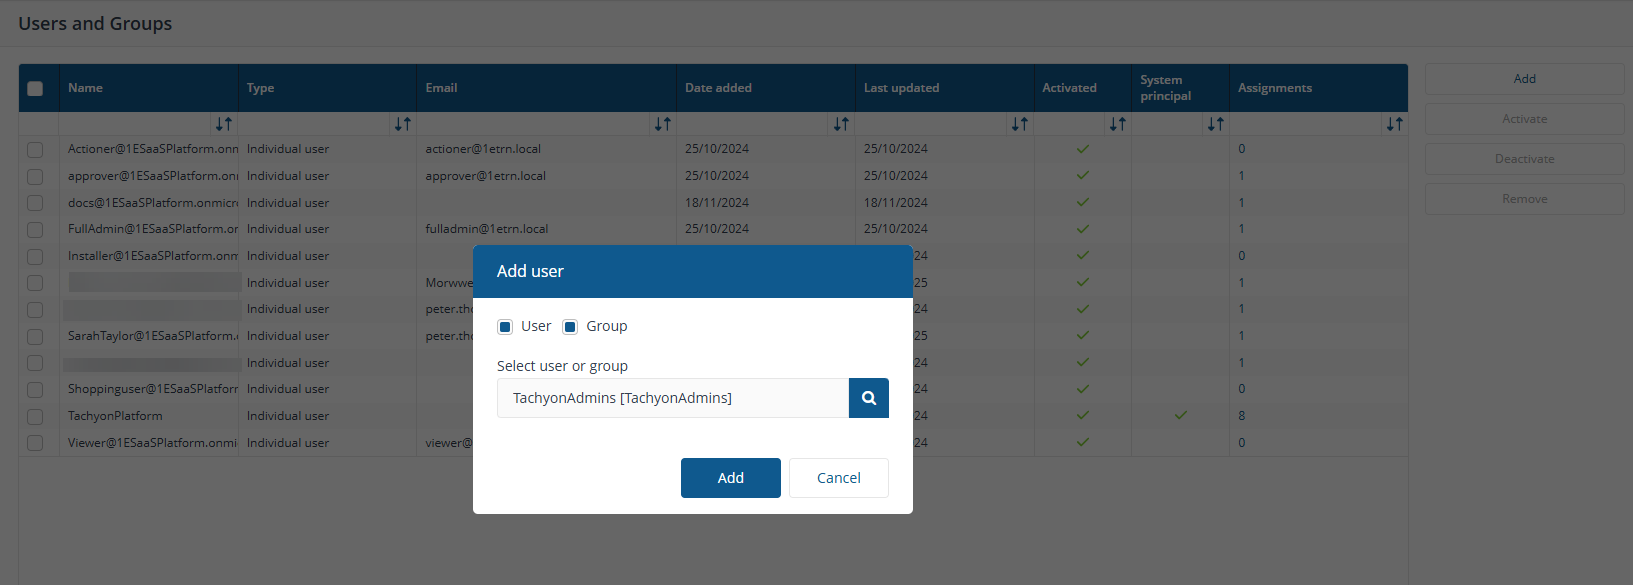Select checkbox for FullAdmin user row
The width and height of the screenshot is (1633, 585).
[35, 229]
